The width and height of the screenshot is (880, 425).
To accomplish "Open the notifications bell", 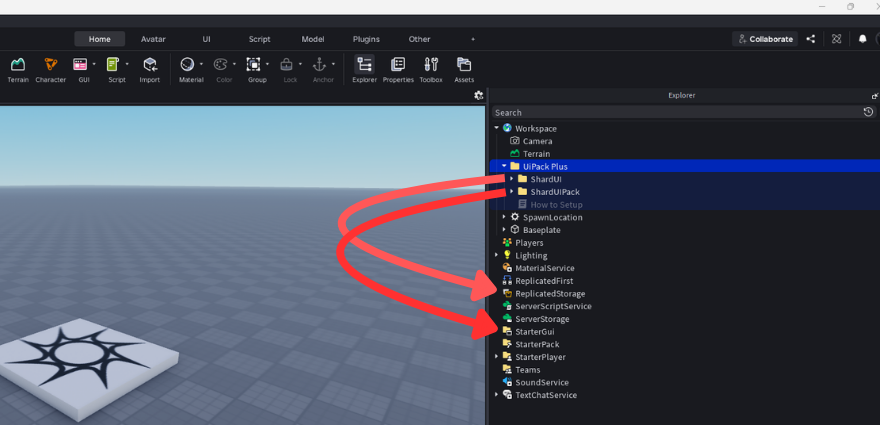I will pyautogui.click(x=863, y=39).
